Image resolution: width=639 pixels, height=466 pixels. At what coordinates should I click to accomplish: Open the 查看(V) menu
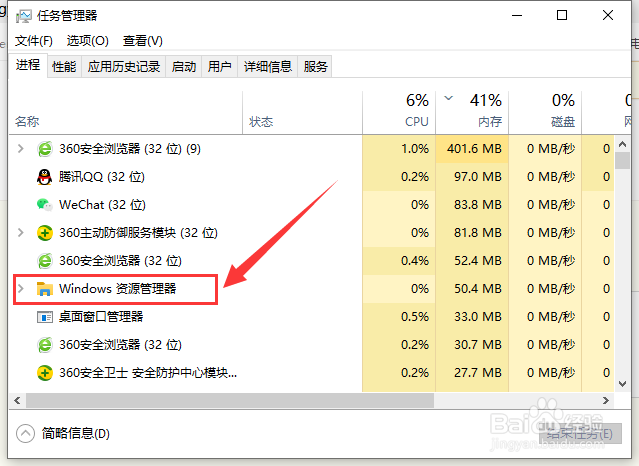(x=143, y=41)
